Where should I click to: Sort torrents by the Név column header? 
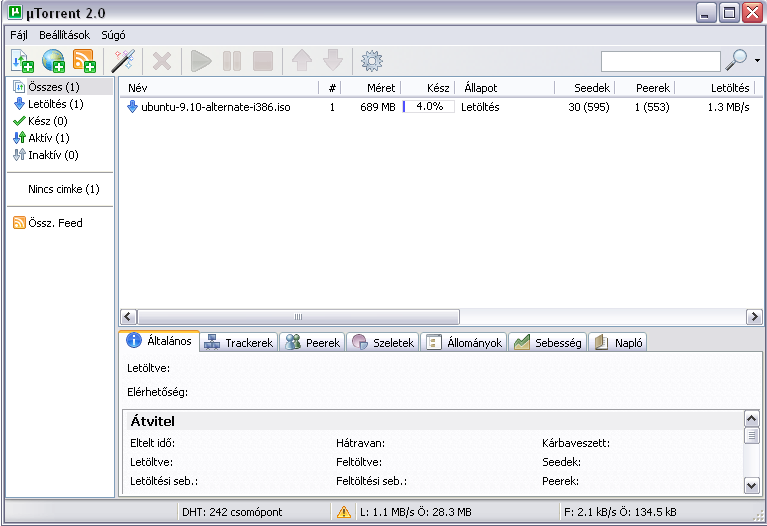point(219,88)
